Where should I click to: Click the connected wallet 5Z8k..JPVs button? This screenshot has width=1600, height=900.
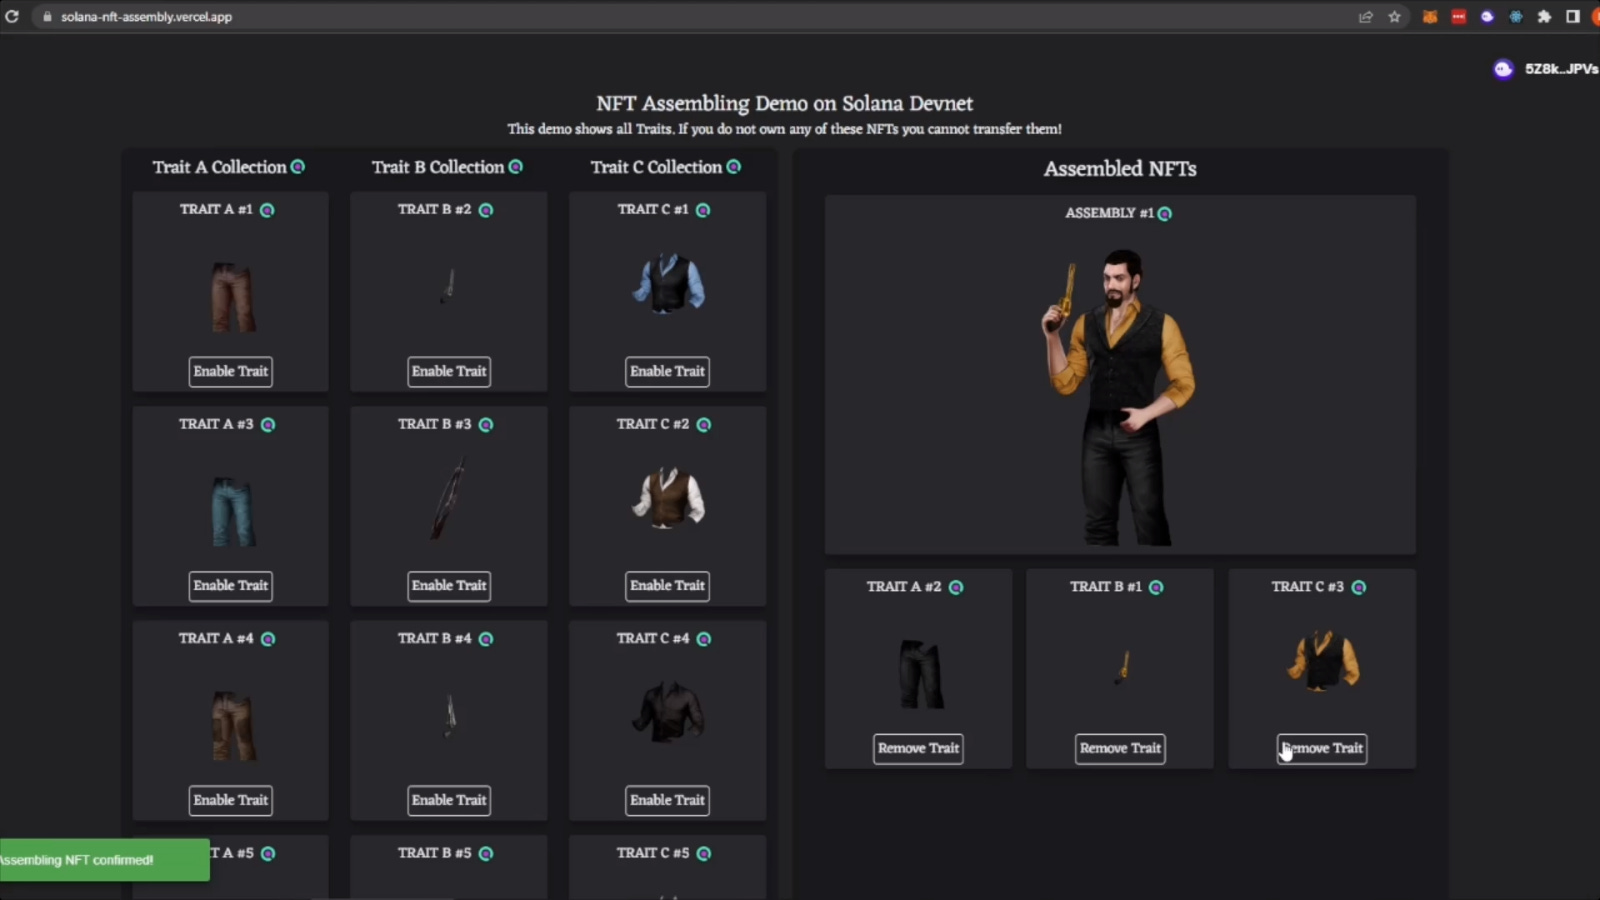[1545, 69]
